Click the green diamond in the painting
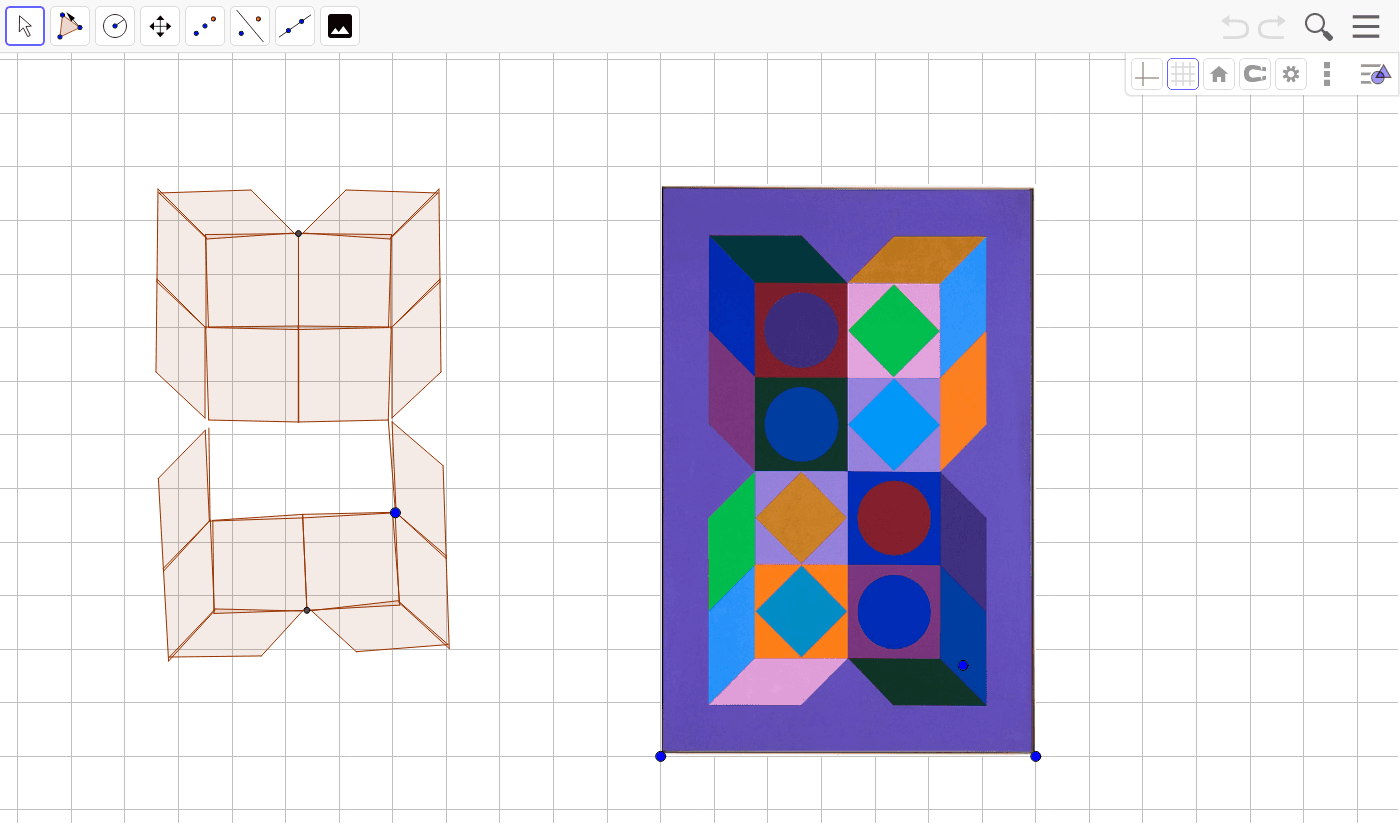 pyautogui.click(x=894, y=331)
